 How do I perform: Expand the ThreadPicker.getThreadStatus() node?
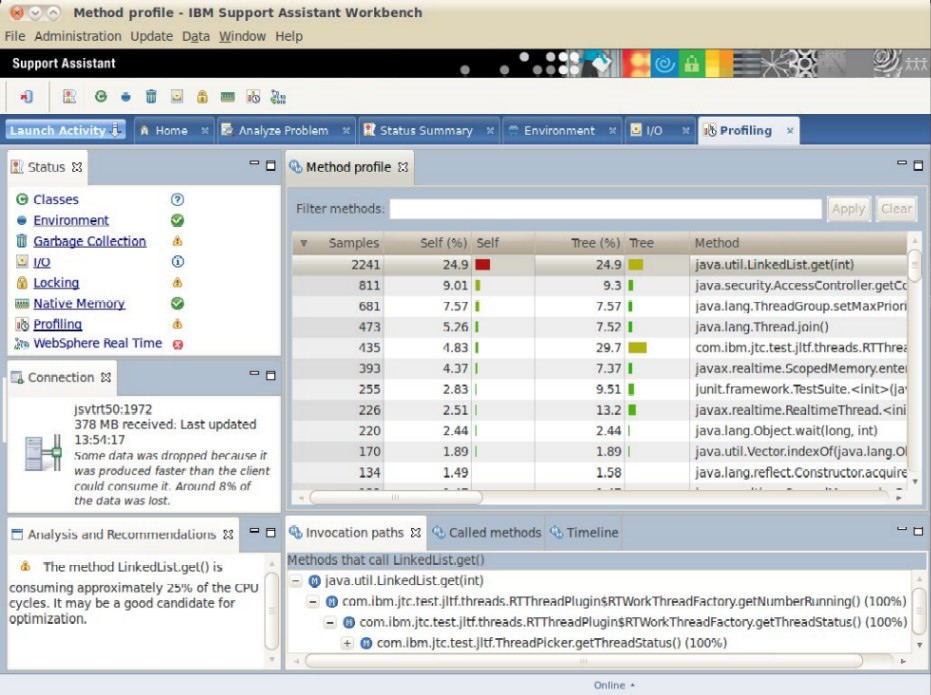(x=347, y=643)
